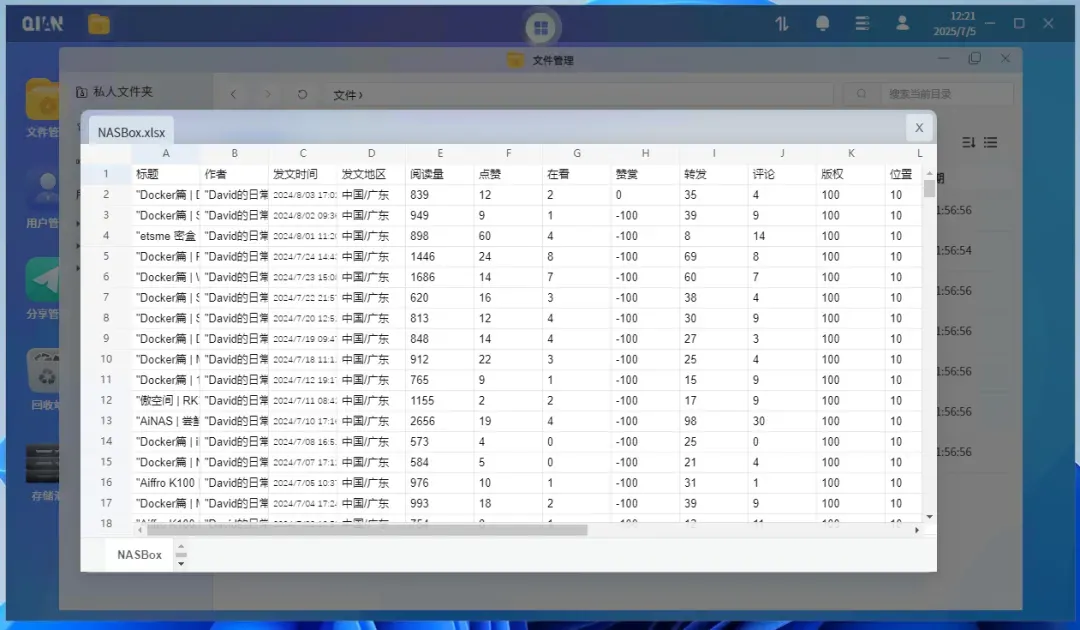Screen dimensions: 1080x630
Task: Click the 在看 header cell
Action: (x=577, y=174)
